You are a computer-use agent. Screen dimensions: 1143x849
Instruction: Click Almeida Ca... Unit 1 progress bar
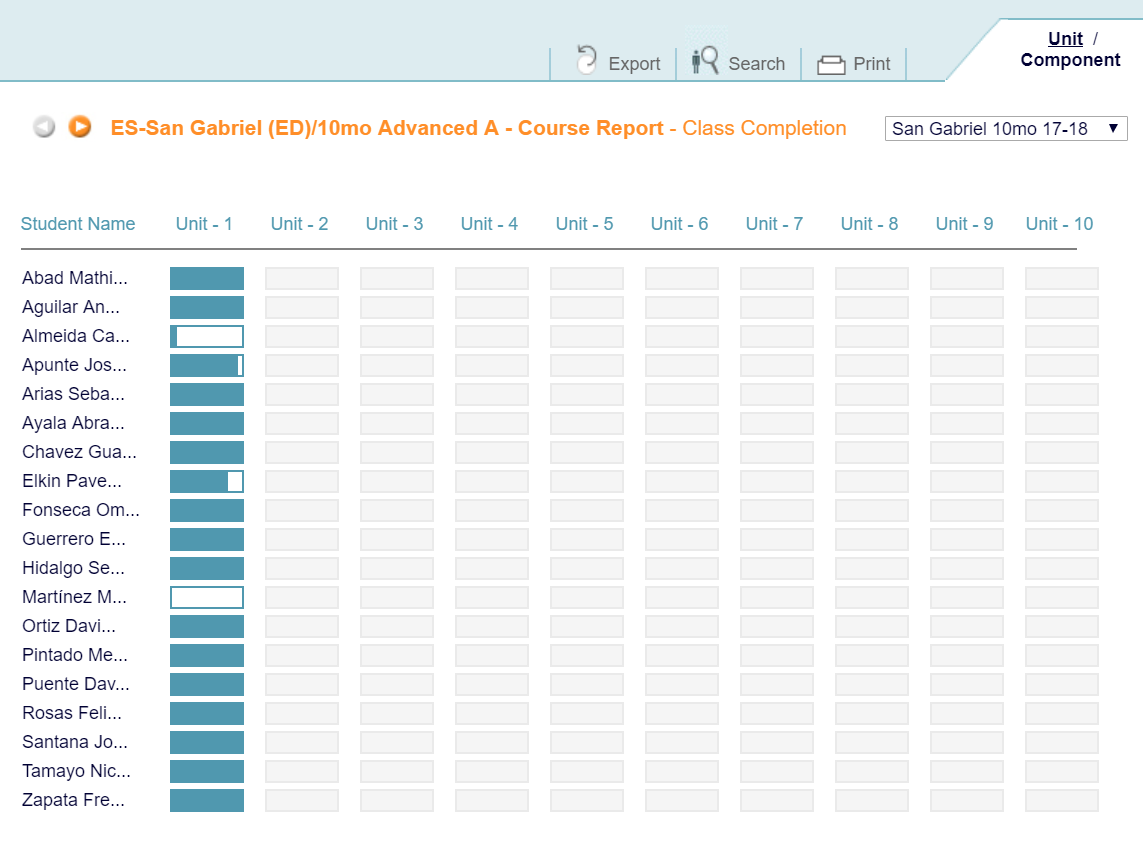207,336
